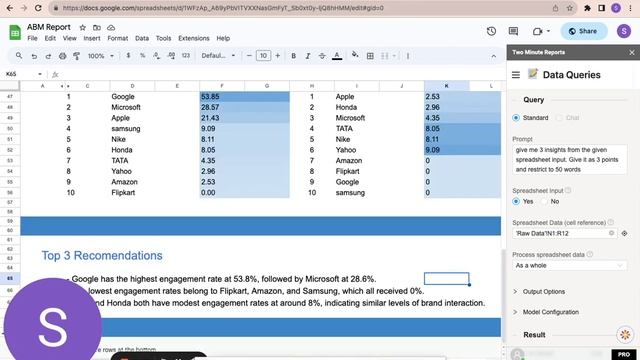Open the comments icon

[513, 31]
